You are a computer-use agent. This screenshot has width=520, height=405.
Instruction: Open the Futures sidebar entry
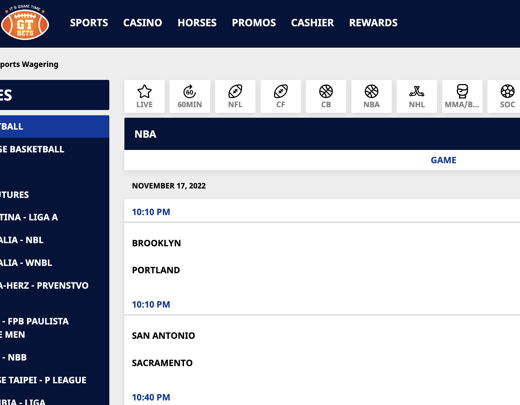coord(54,194)
